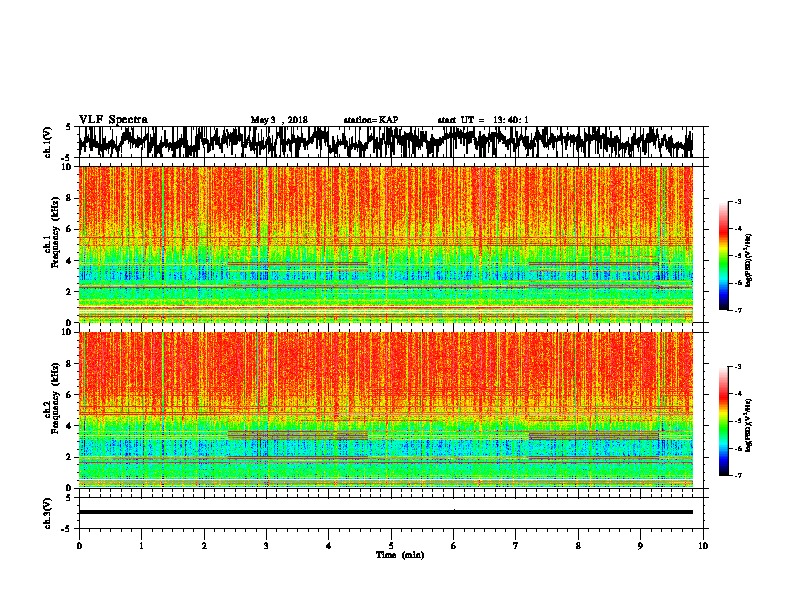Click the ch.1 spectrogram panel
The image size is (792, 612).
click(x=385, y=244)
